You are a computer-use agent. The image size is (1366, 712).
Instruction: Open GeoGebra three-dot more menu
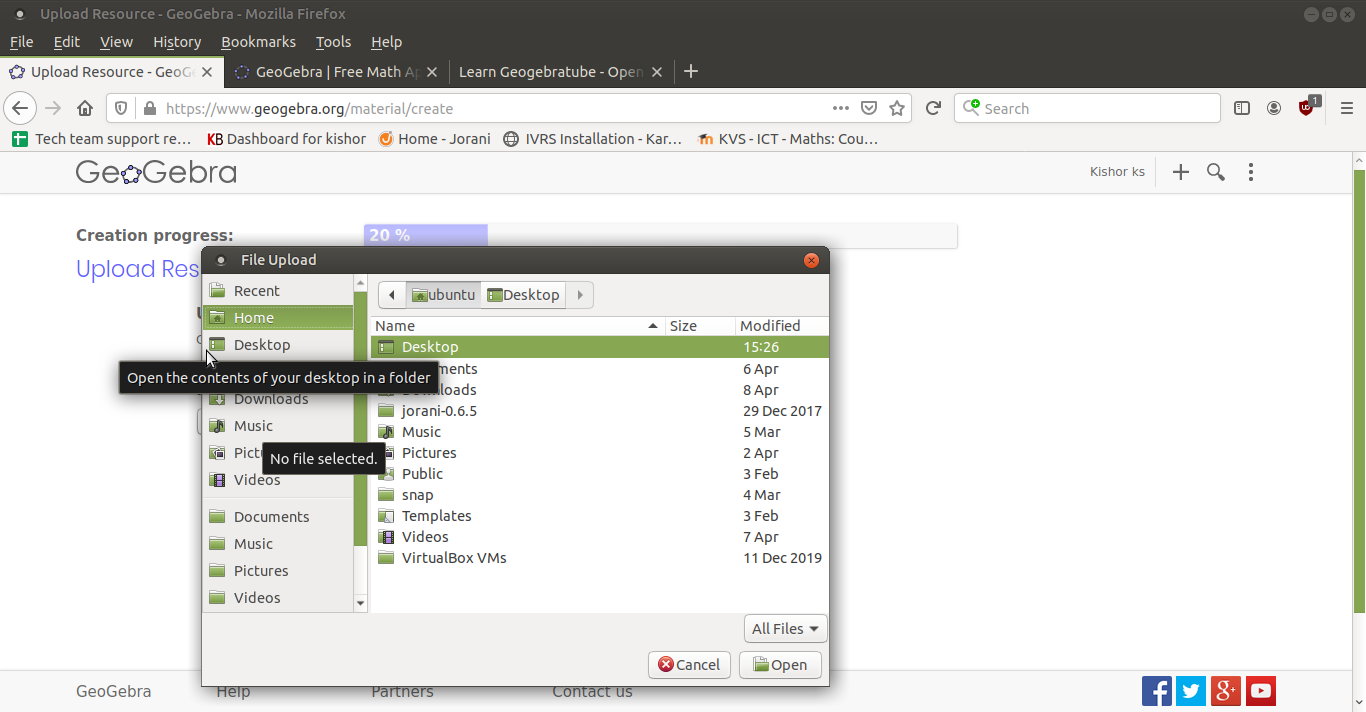click(x=1251, y=172)
